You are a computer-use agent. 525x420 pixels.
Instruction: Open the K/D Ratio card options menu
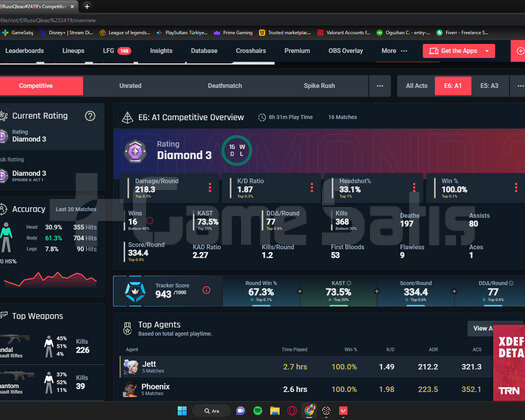coord(312,188)
